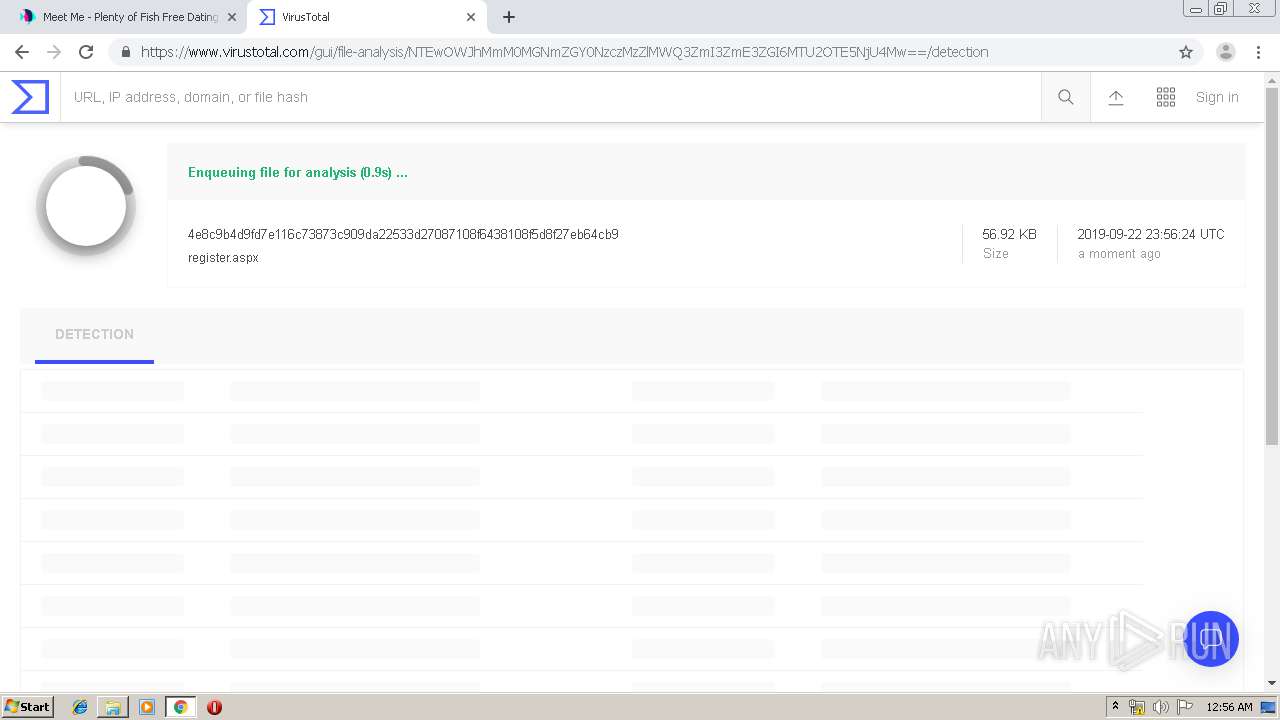Screen dimensions: 1280x720
Task: Reload the current page
Action: [86, 52]
